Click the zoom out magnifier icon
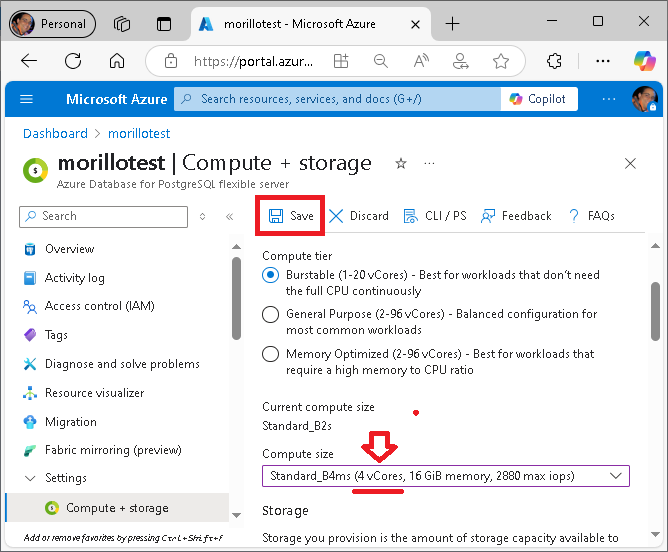 (380, 61)
